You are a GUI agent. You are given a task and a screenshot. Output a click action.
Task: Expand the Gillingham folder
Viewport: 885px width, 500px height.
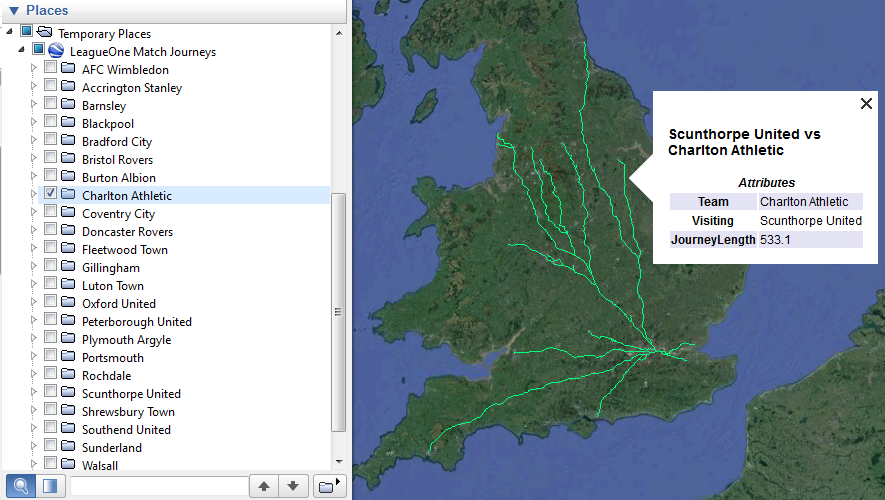pyautogui.click(x=33, y=266)
